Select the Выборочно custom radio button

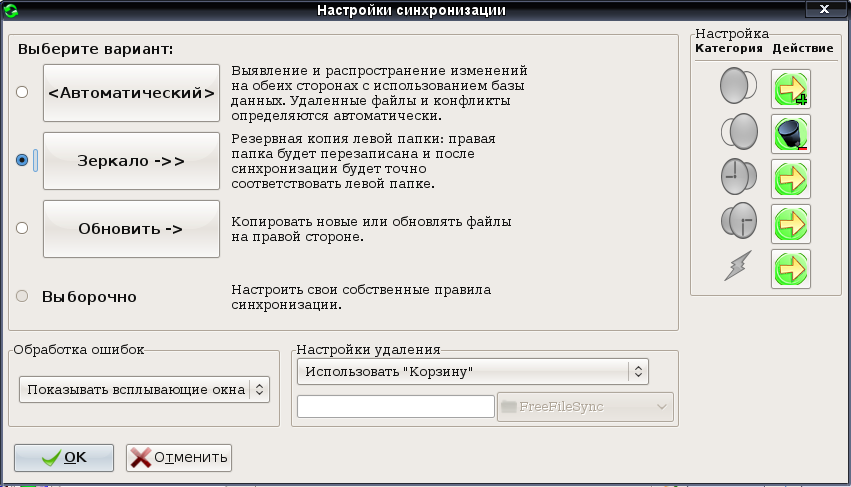(x=22, y=296)
